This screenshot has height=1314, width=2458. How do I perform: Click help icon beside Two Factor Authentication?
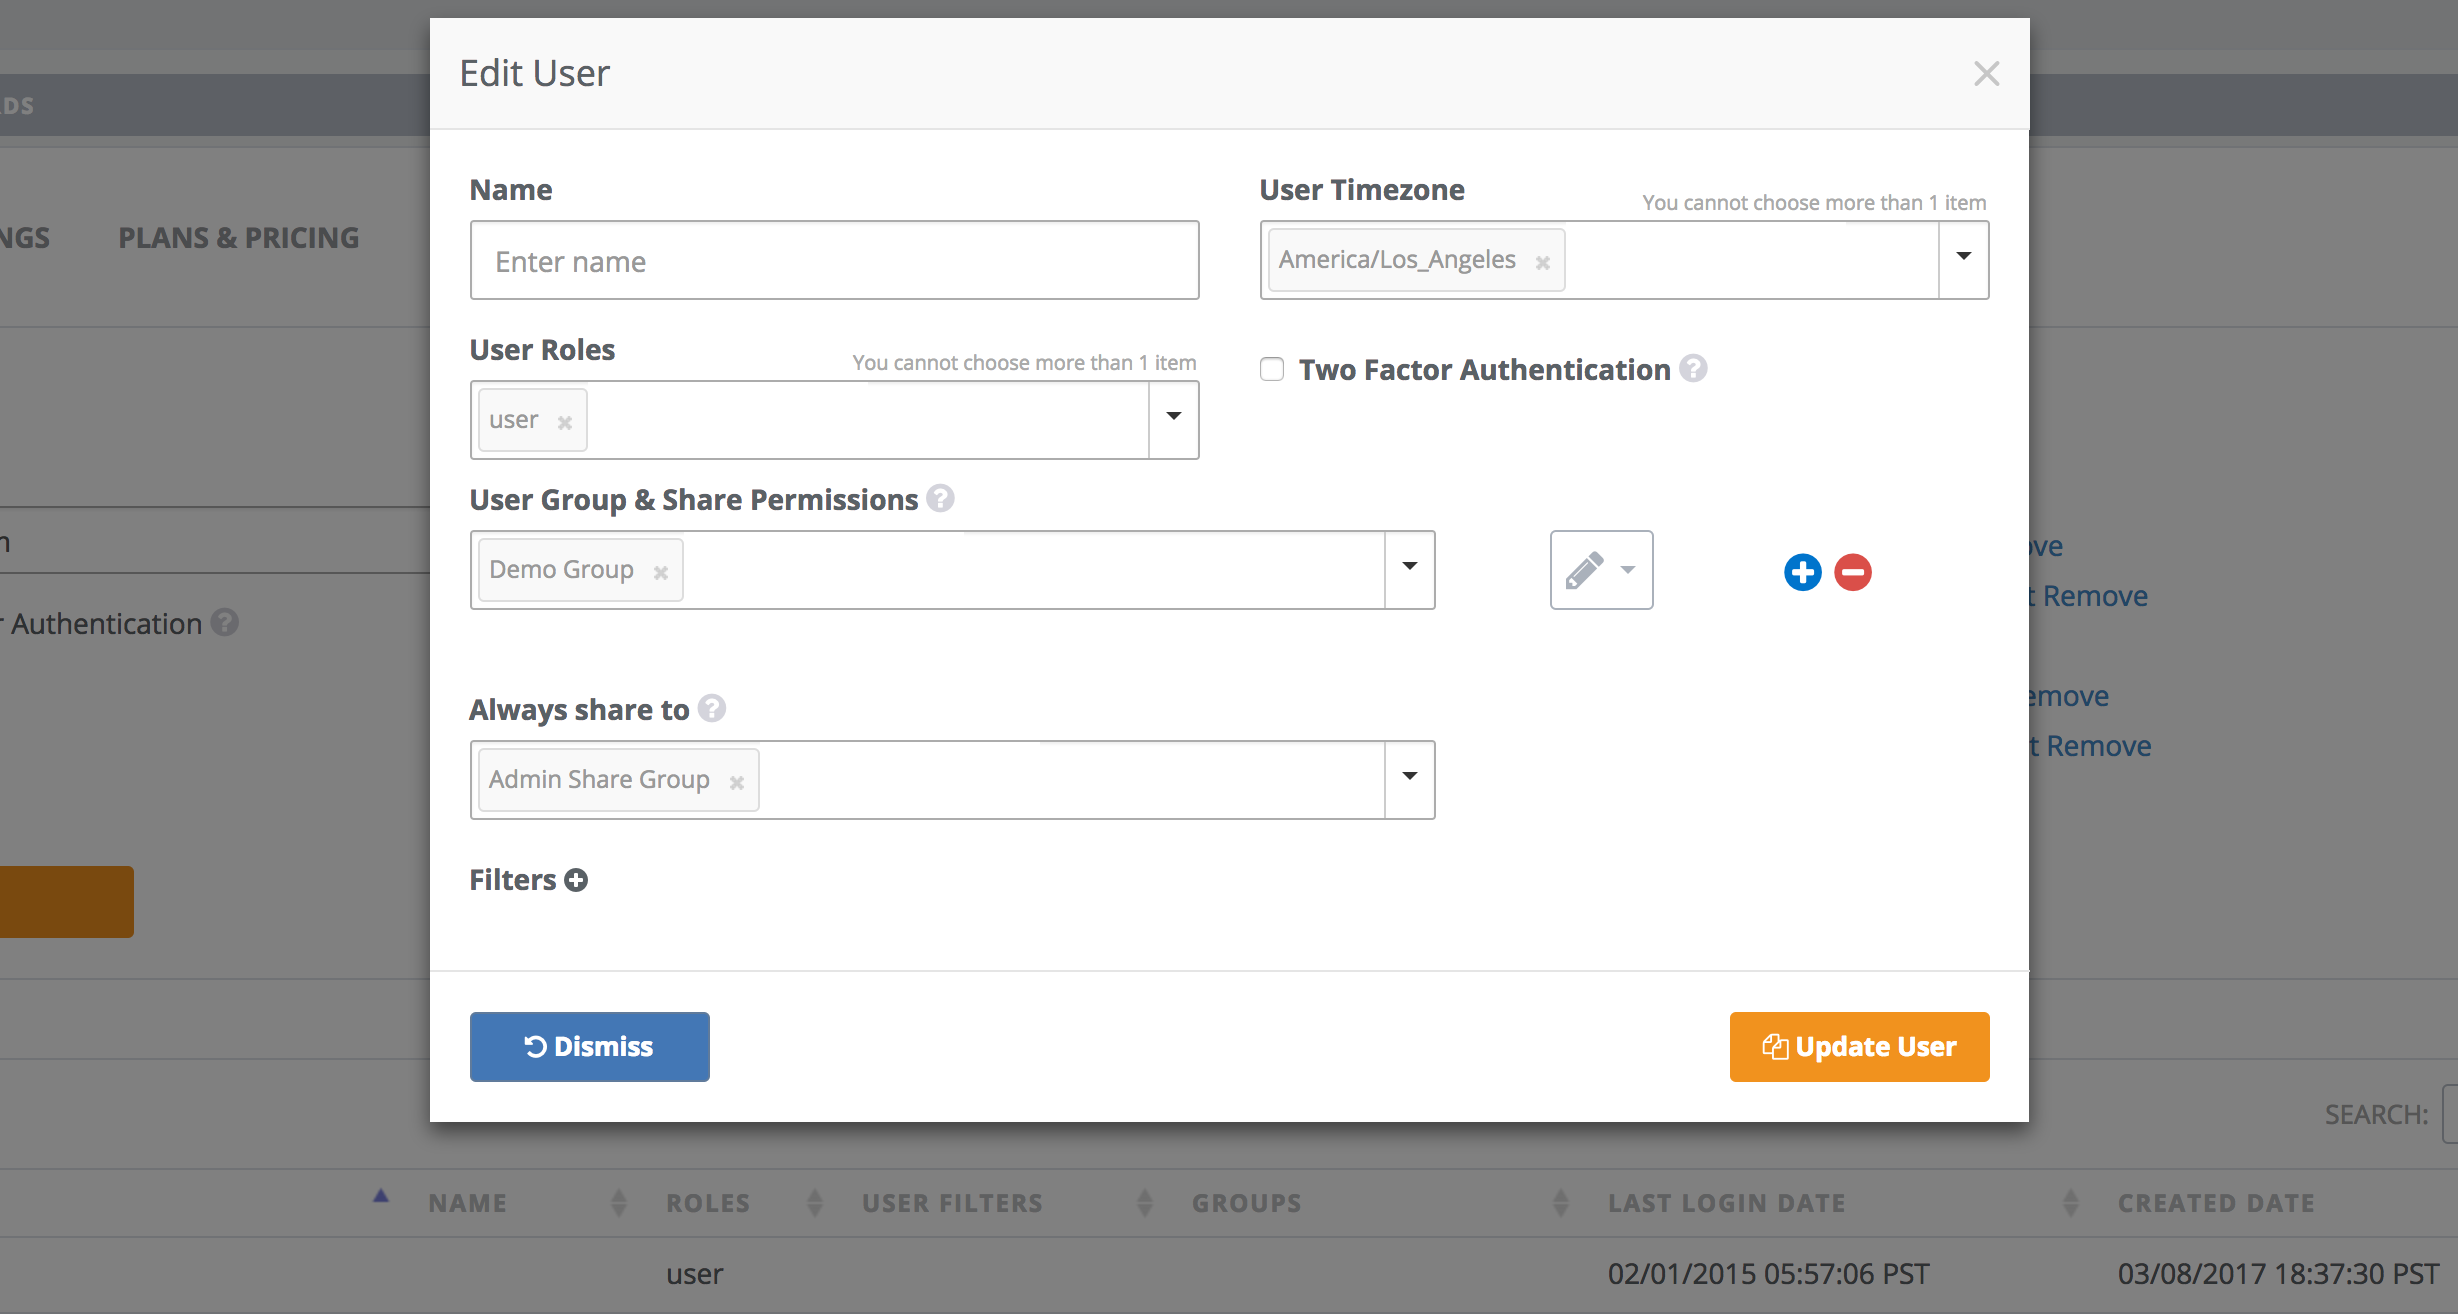(x=1693, y=369)
